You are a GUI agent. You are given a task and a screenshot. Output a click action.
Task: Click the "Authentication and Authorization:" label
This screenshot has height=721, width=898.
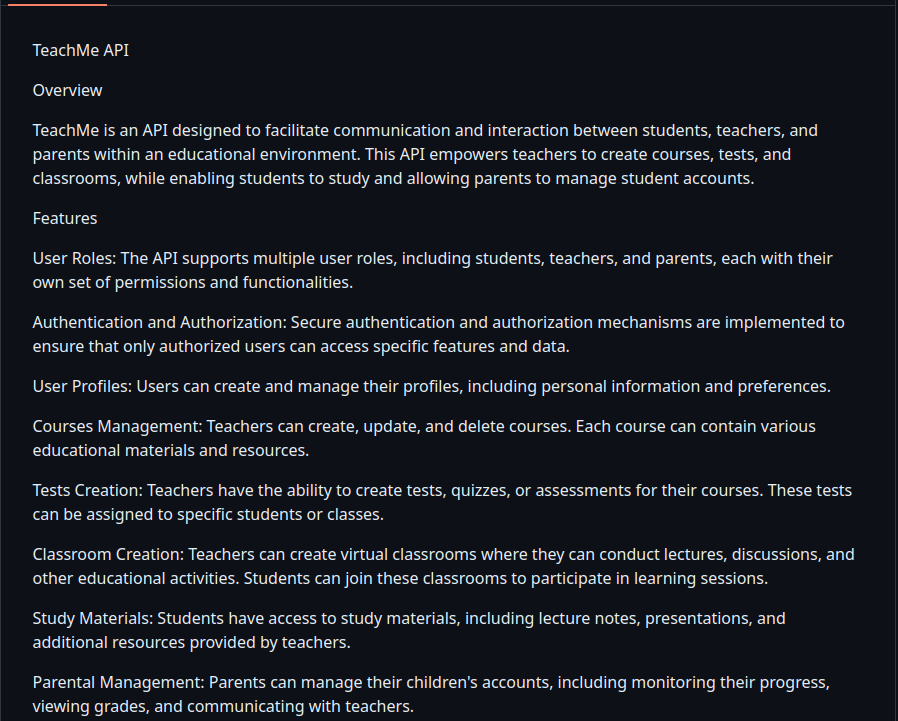click(158, 322)
